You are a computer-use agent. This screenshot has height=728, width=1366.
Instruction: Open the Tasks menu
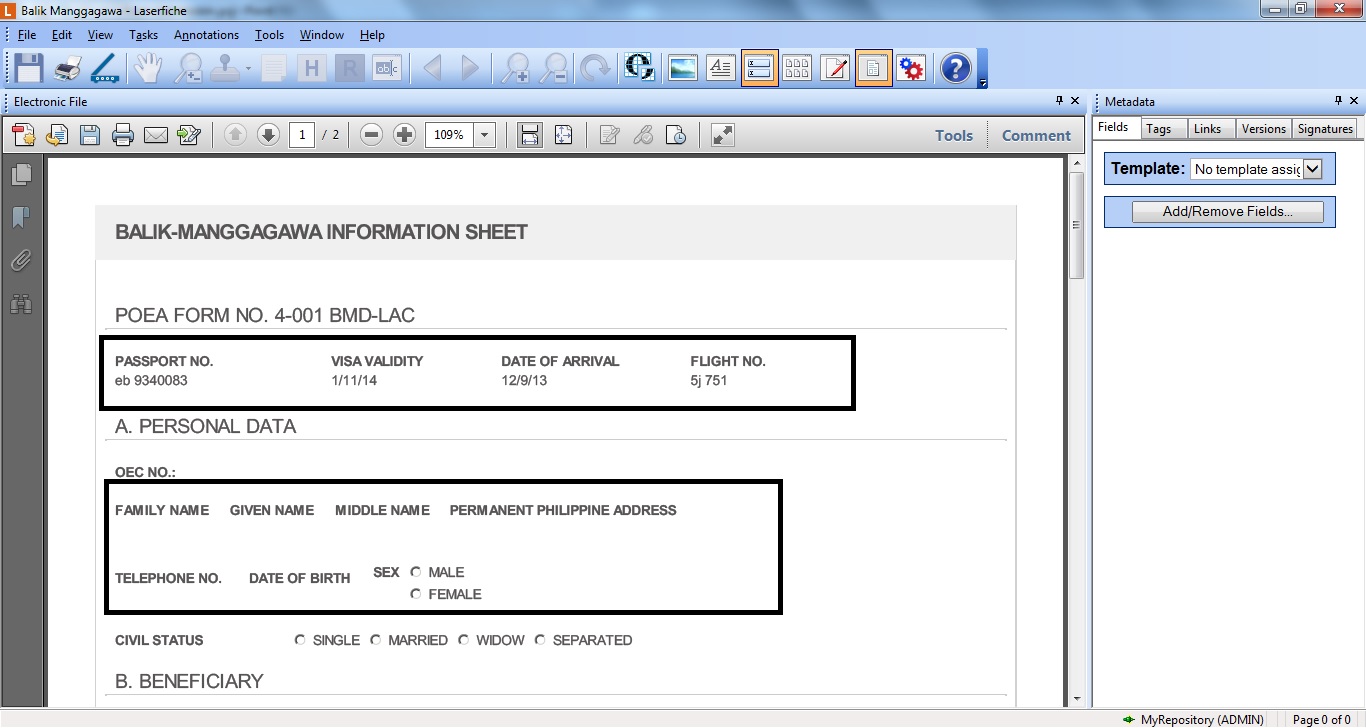(x=143, y=35)
